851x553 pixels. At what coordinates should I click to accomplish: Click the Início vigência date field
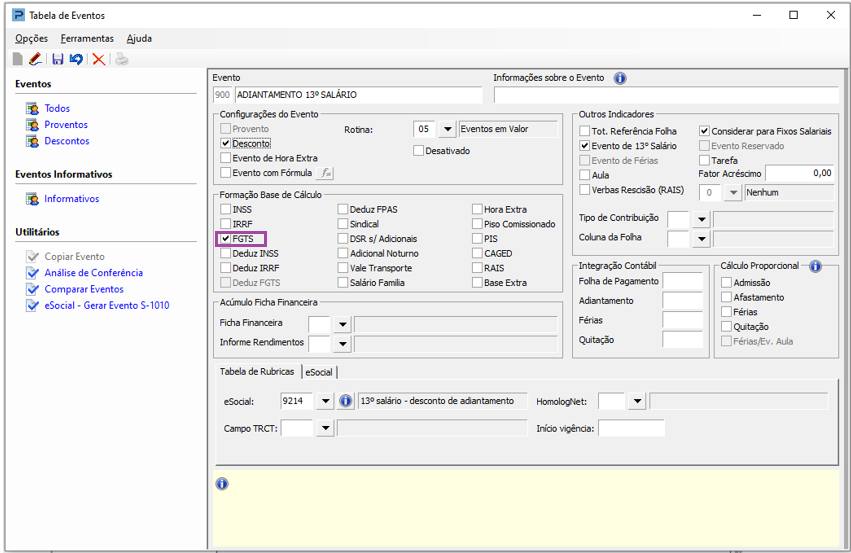click(630, 429)
